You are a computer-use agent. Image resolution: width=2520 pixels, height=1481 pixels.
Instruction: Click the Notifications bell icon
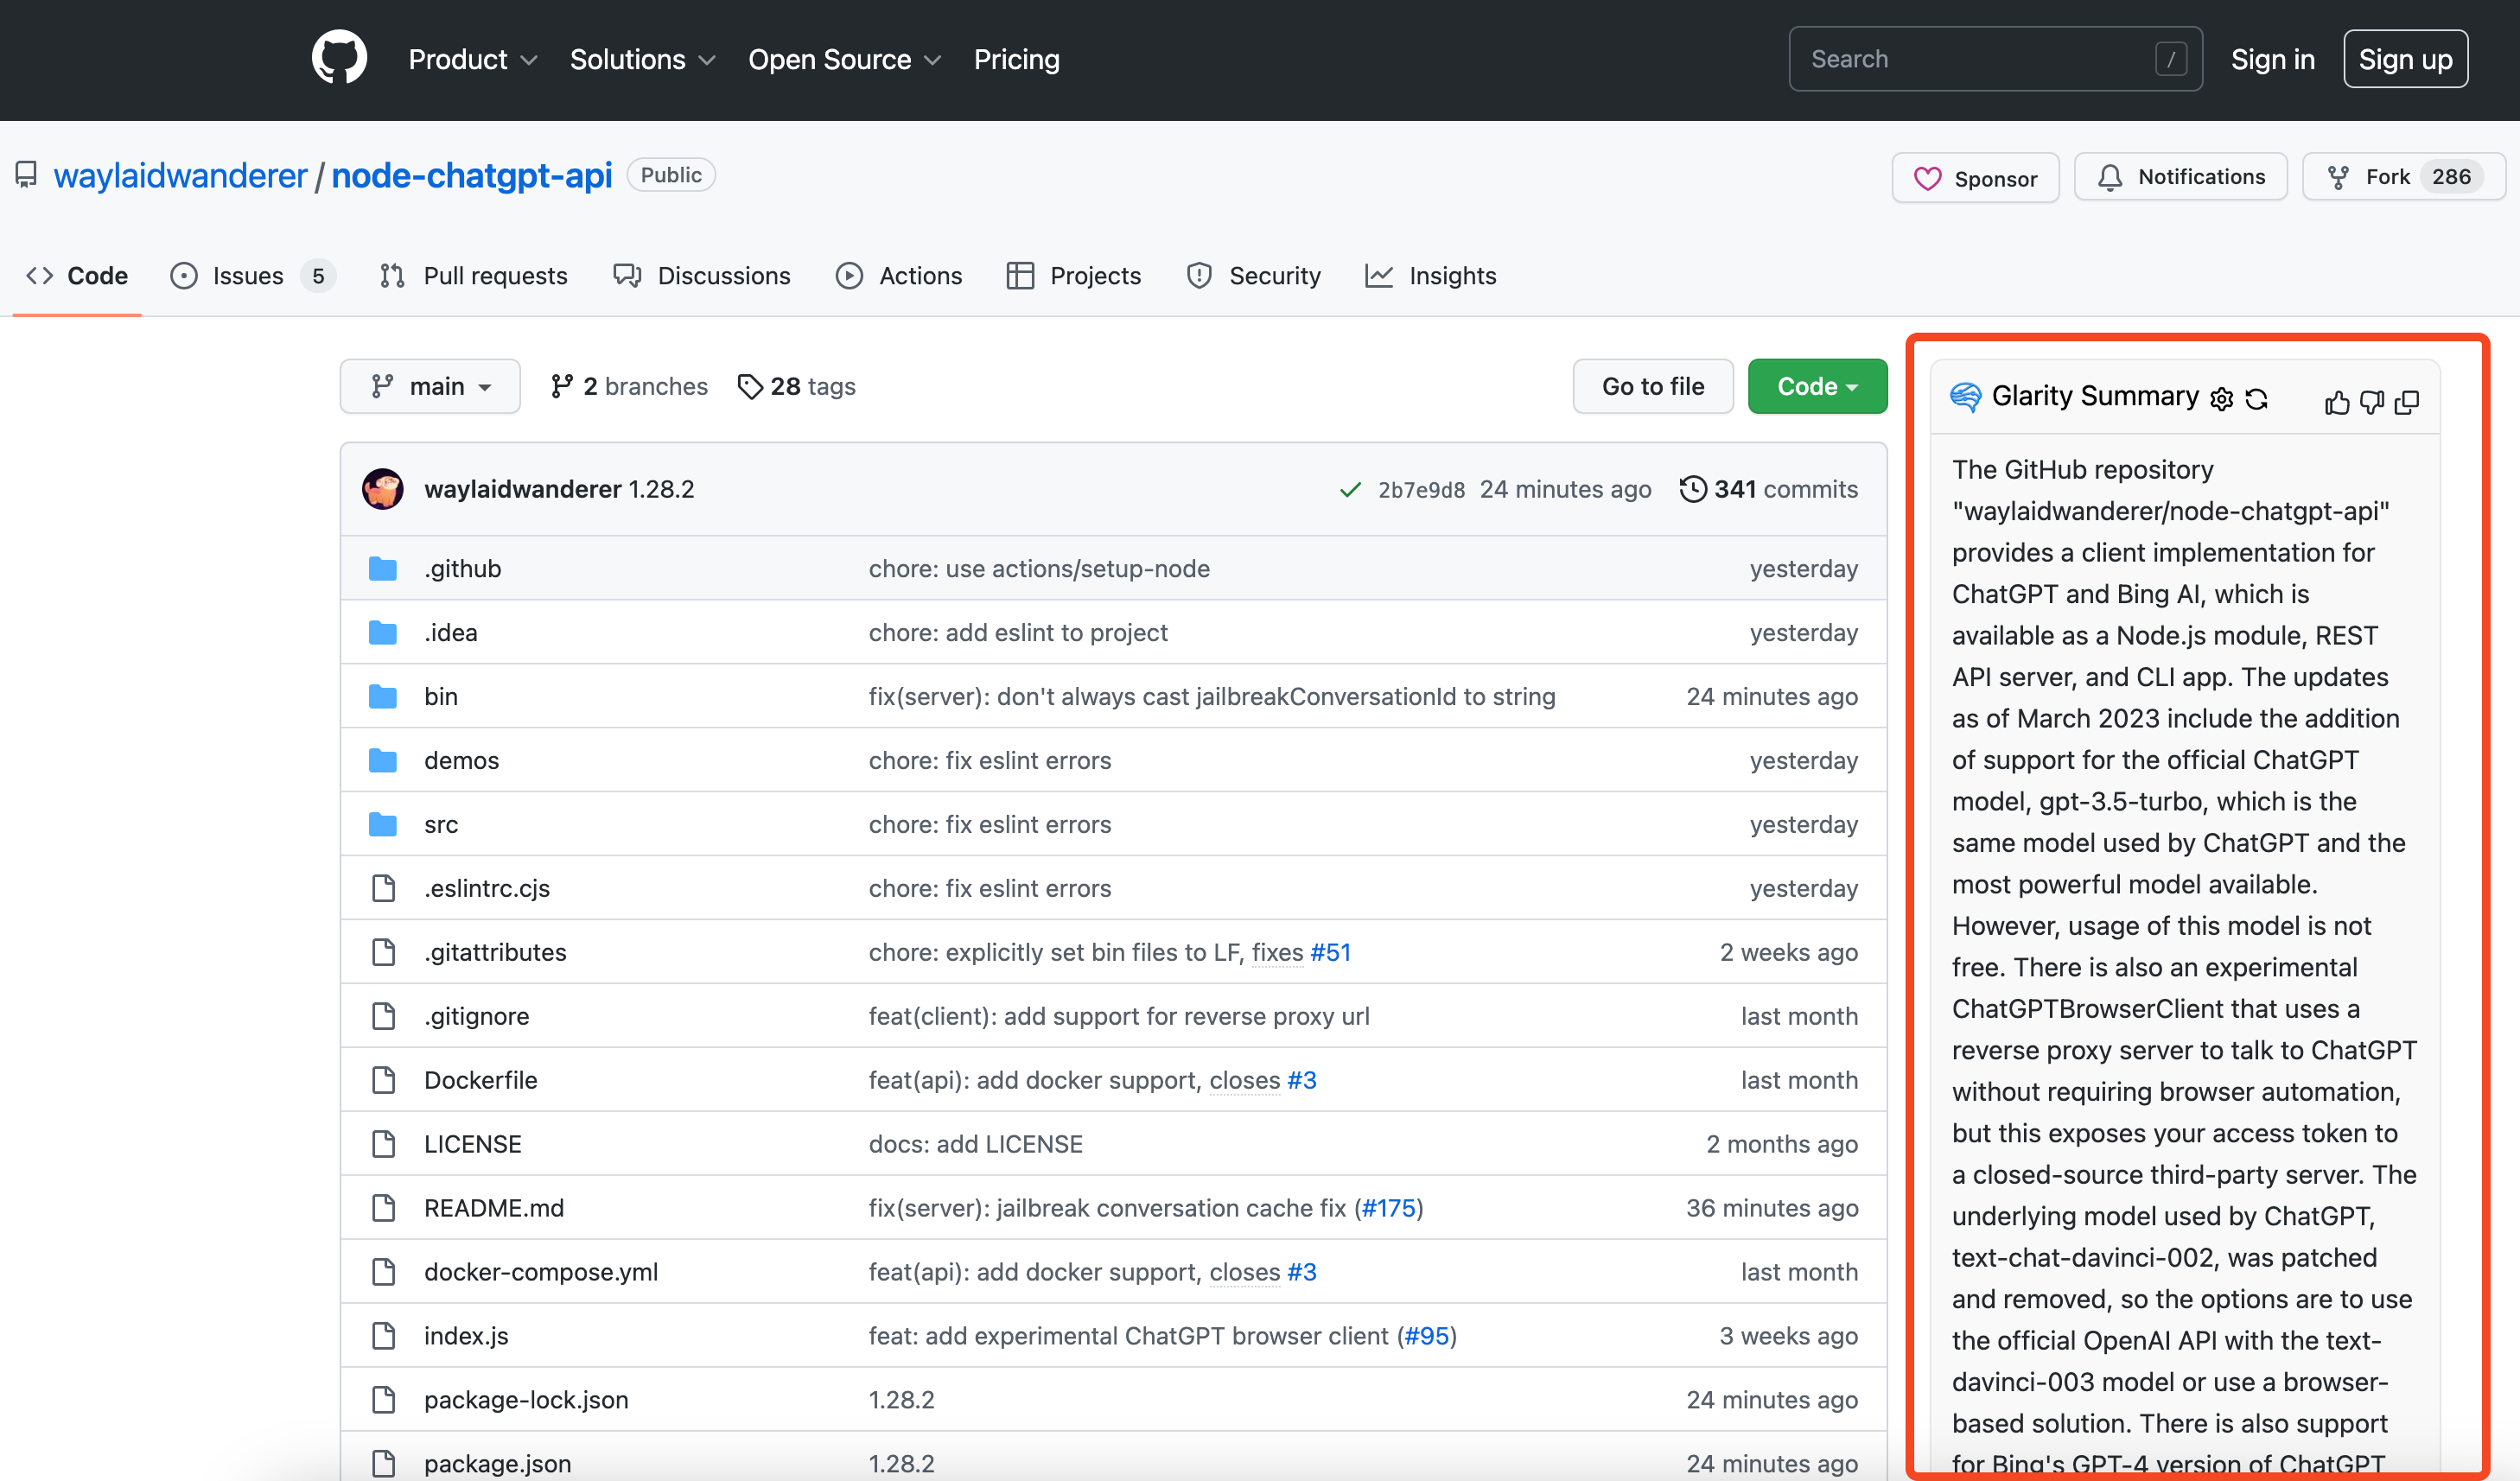point(2110,177)
